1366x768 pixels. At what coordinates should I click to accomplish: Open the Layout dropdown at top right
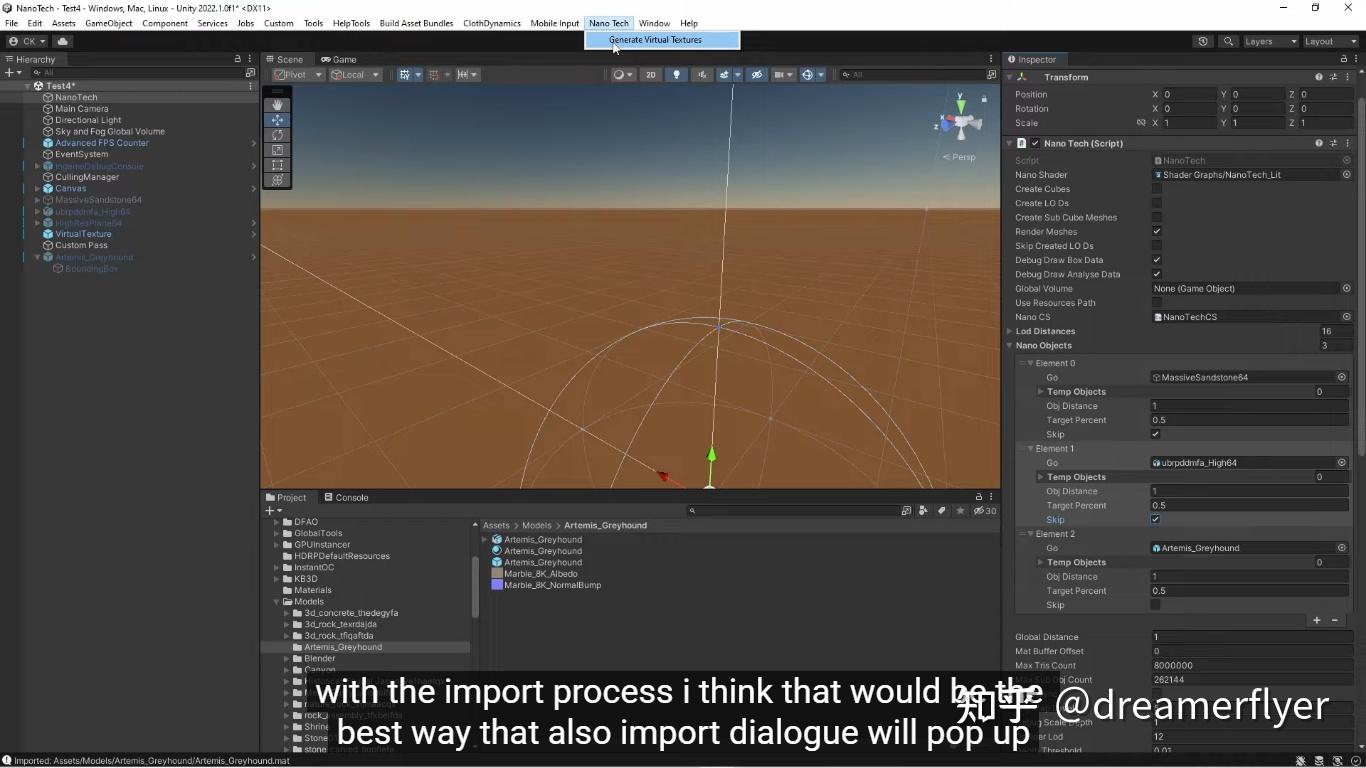pos(1330,41)
